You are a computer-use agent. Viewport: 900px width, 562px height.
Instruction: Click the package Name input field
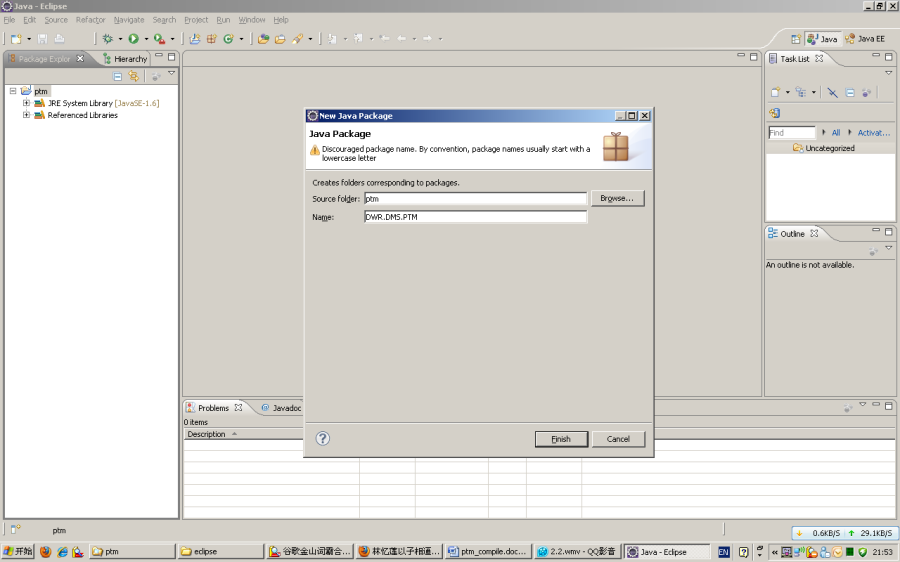tap(475, 217)
